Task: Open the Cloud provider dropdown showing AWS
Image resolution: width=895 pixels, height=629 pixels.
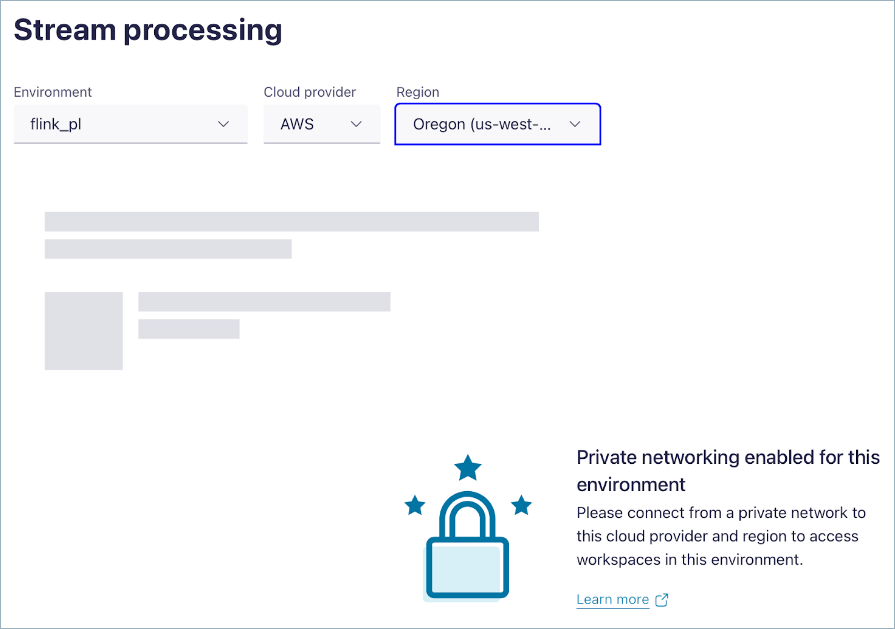Action: pos(321,124)
